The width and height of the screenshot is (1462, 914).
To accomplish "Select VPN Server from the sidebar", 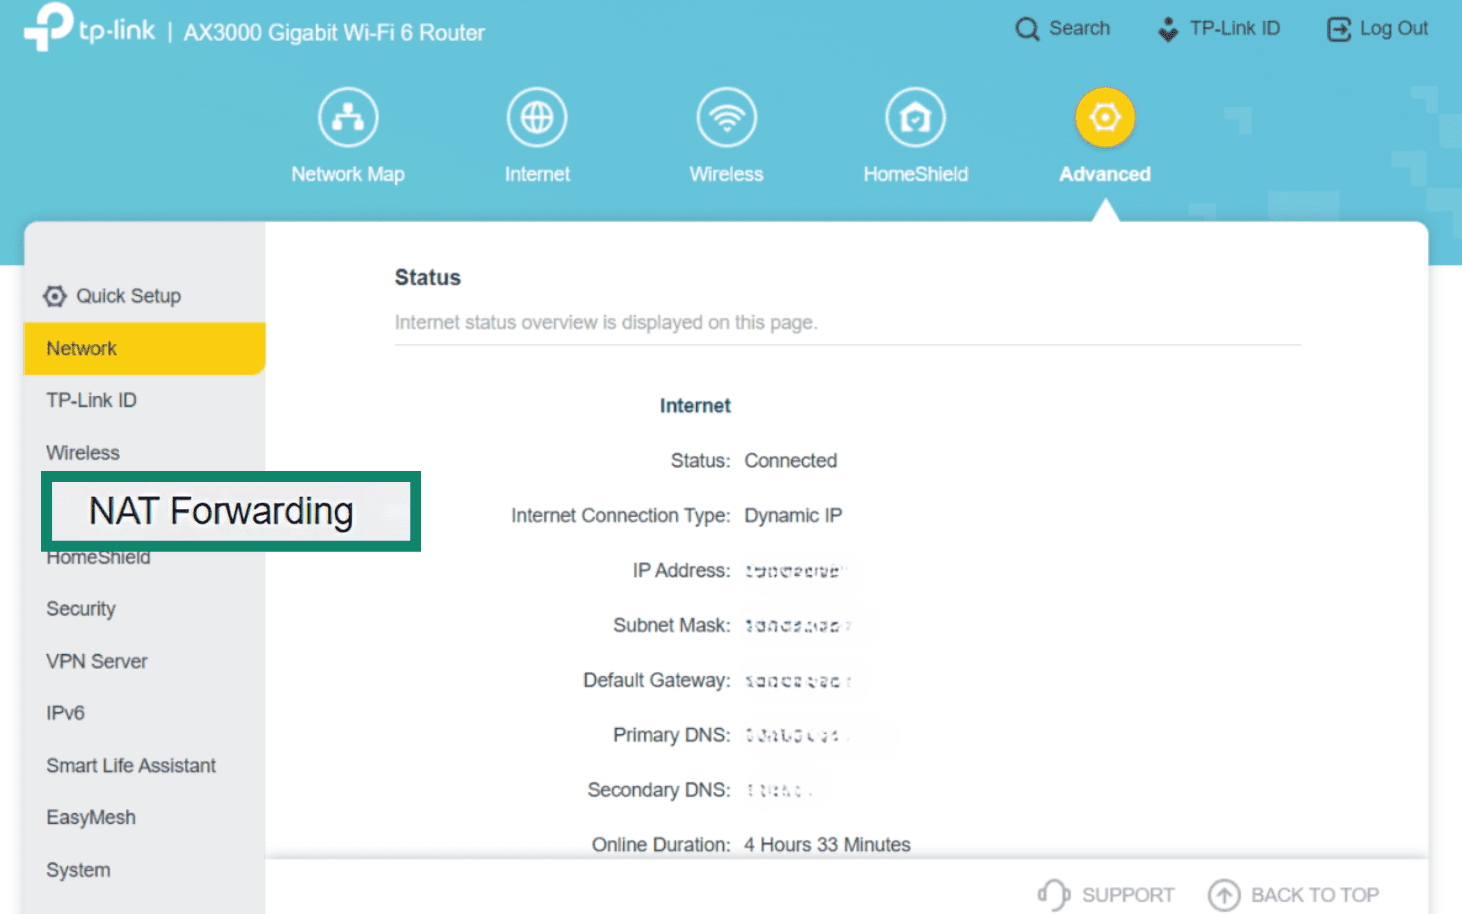I will (x=96, y=661).
